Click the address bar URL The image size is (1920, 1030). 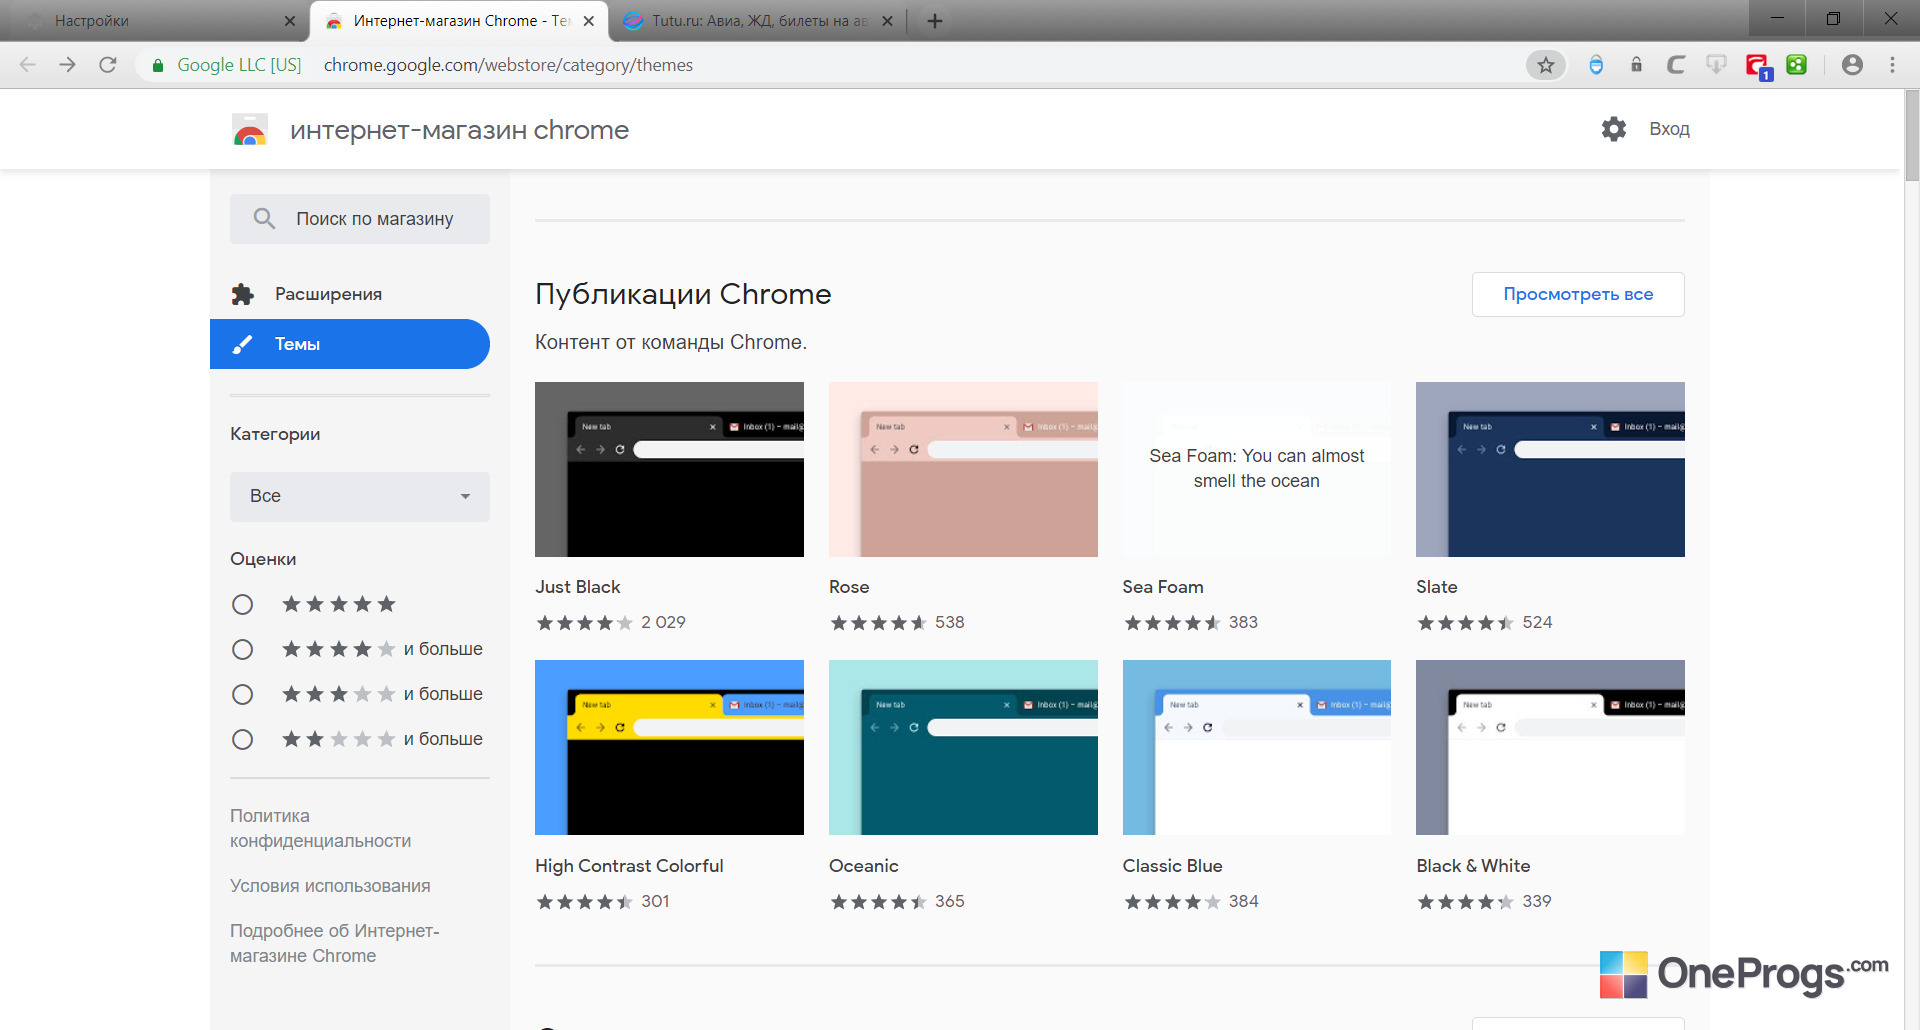click(508, 65)
